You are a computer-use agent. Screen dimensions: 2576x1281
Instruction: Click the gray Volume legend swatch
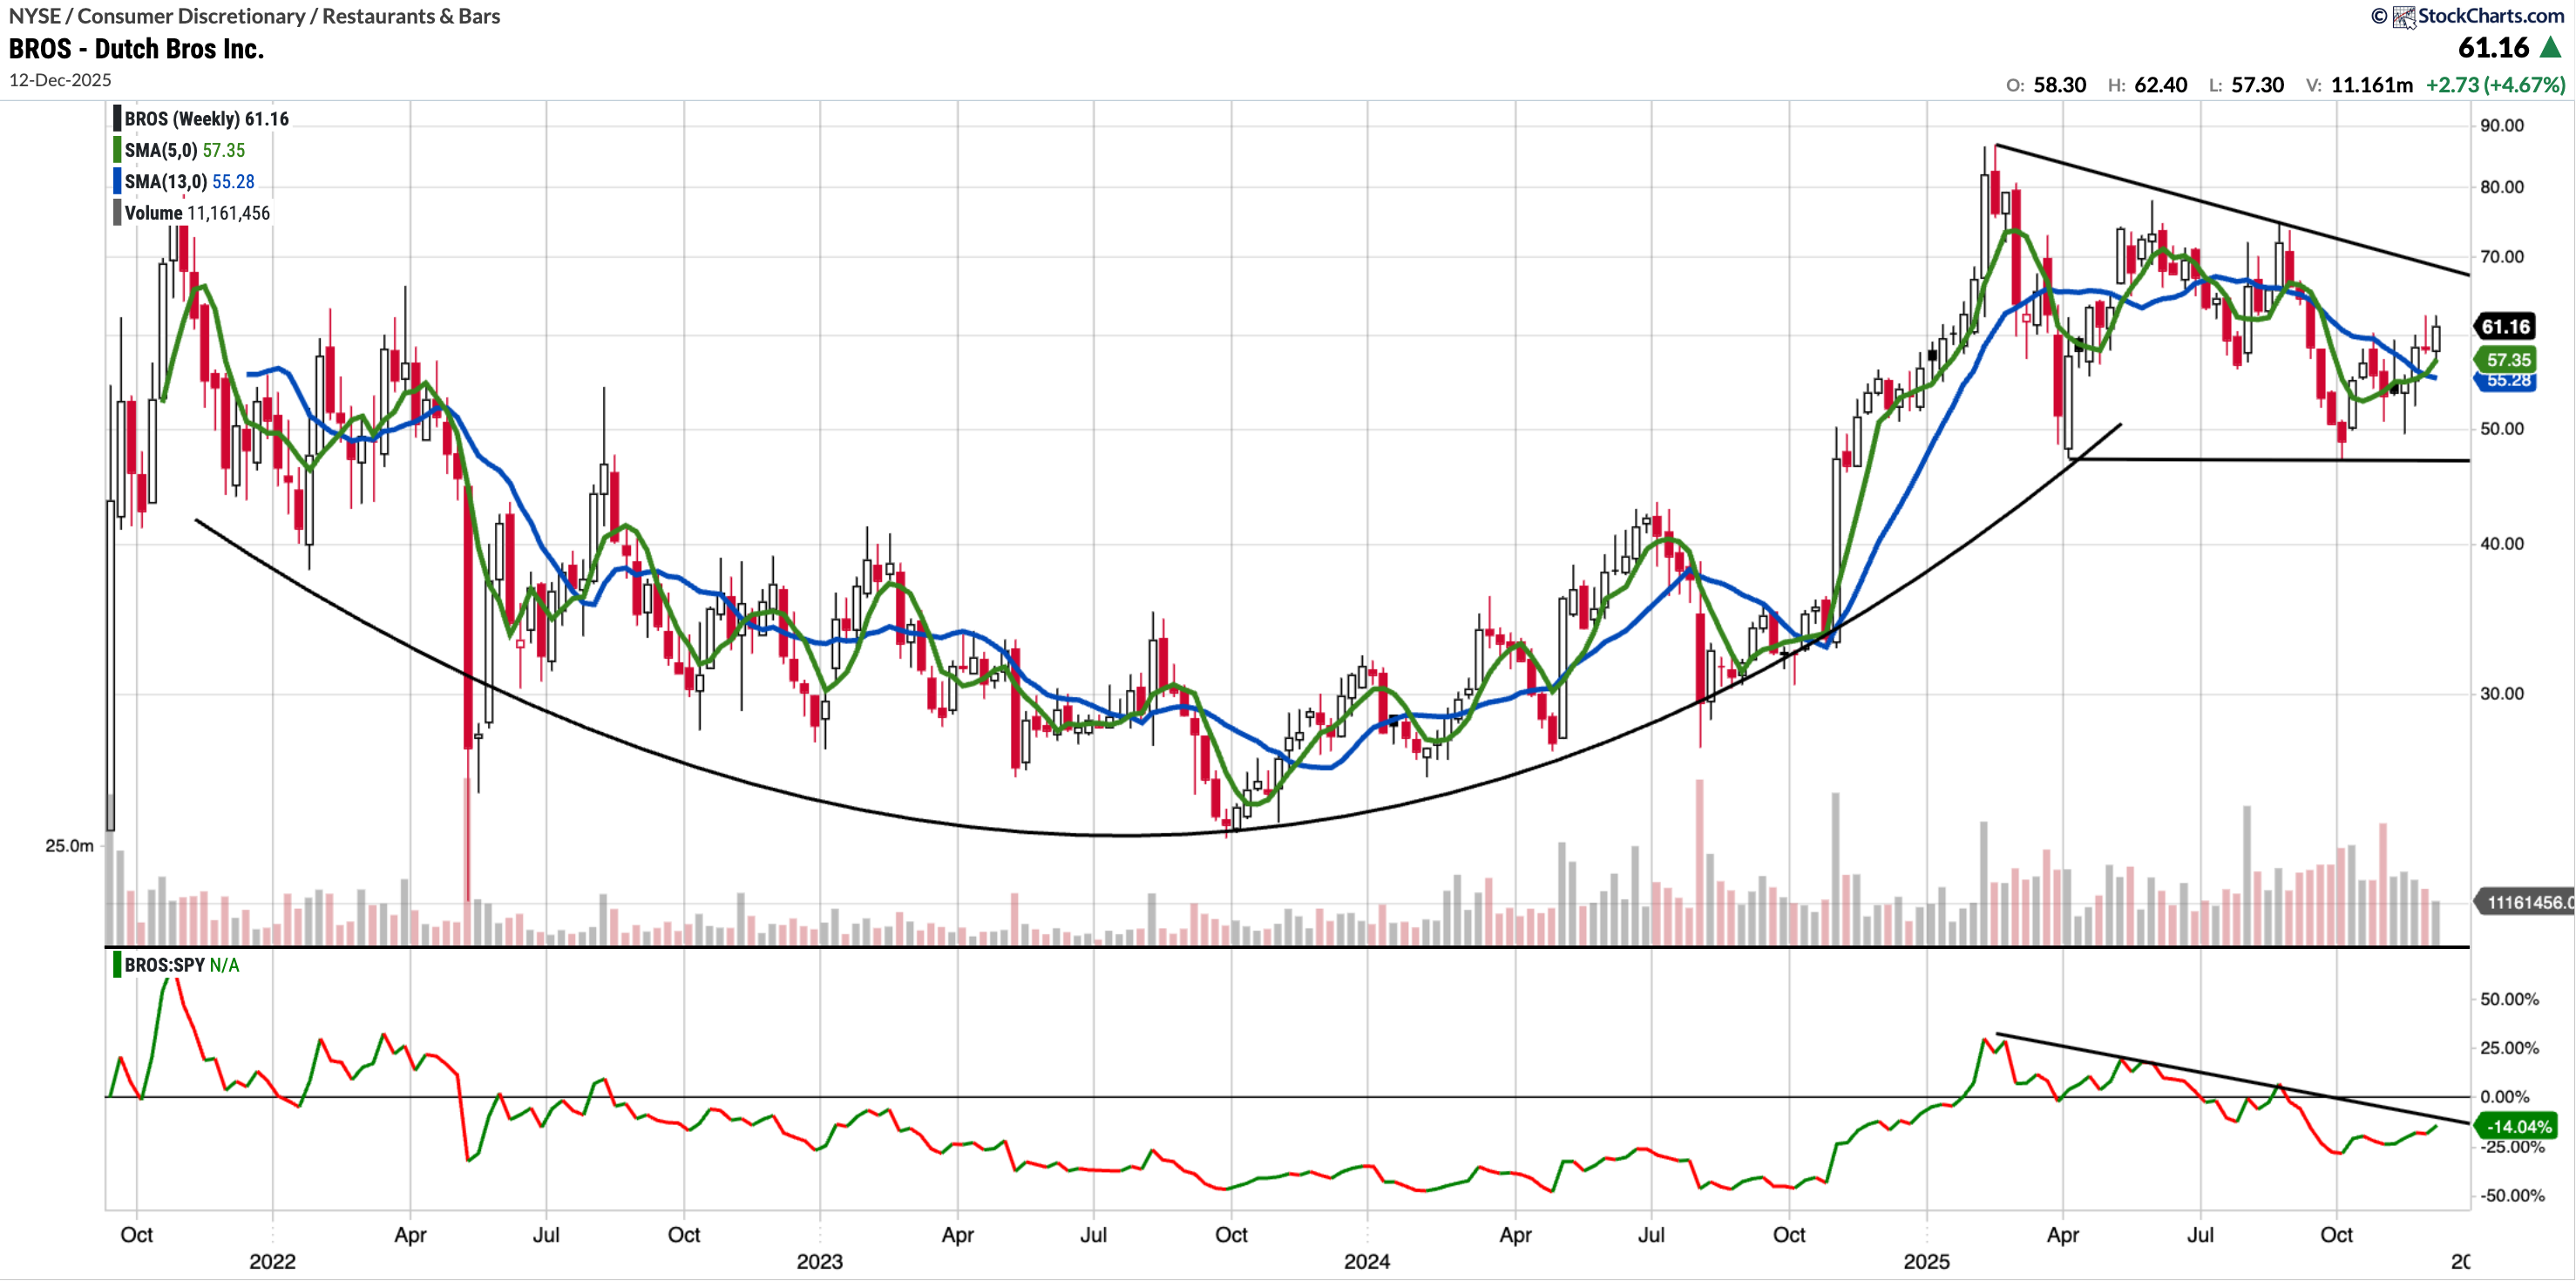tap(117, 213)
